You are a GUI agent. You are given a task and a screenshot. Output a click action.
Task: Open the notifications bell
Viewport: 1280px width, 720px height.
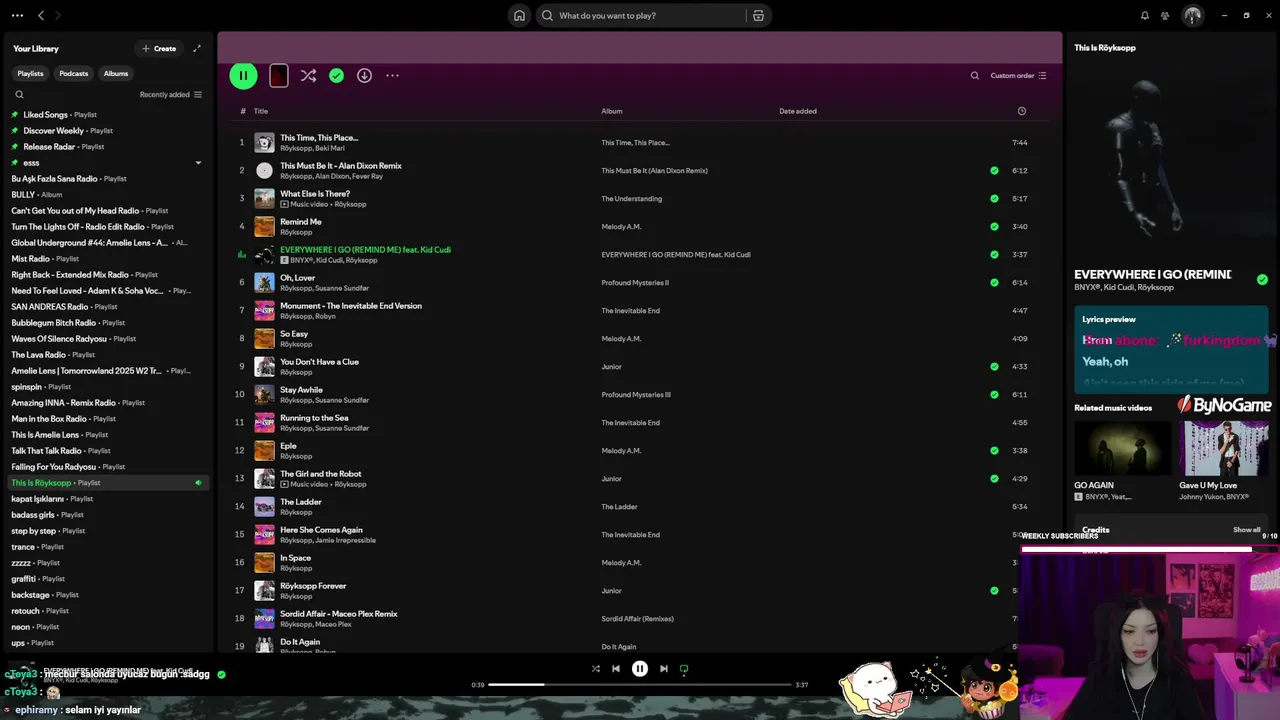click(1145, 15)
